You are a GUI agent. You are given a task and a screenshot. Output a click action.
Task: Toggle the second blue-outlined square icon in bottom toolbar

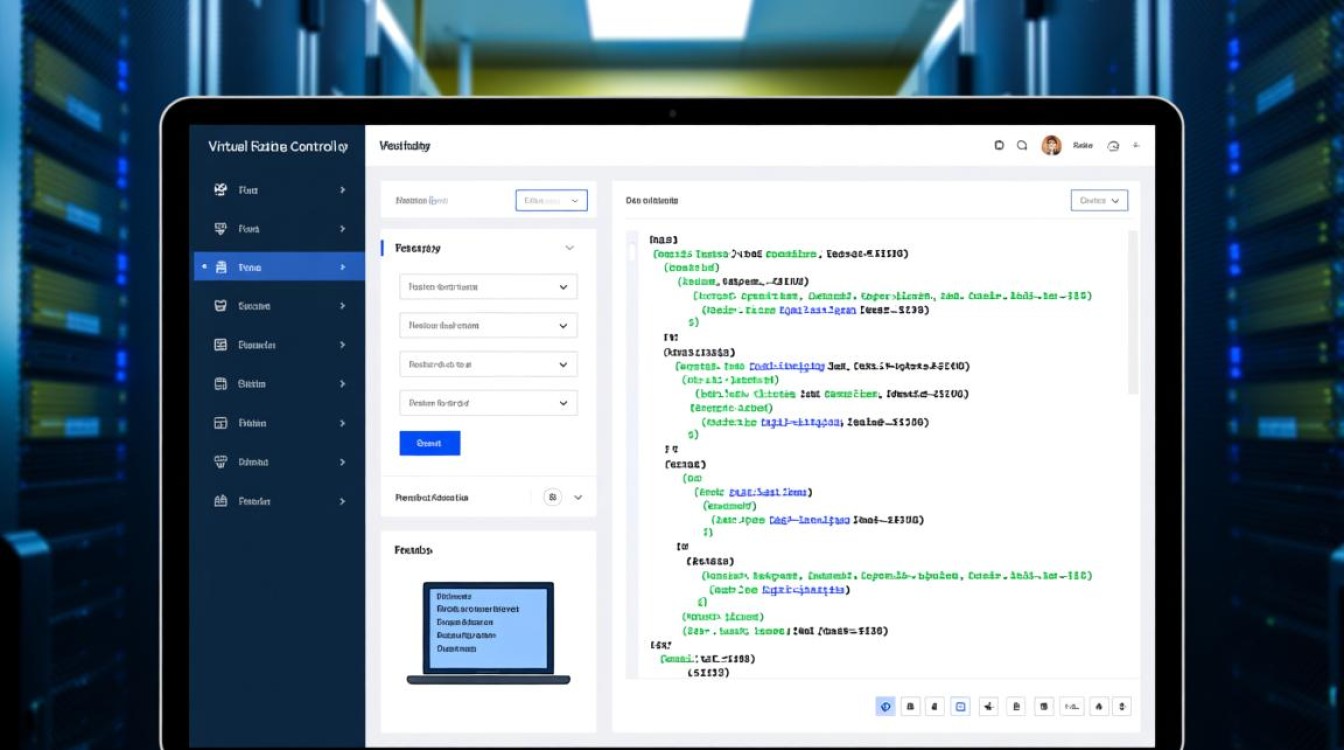960,707
